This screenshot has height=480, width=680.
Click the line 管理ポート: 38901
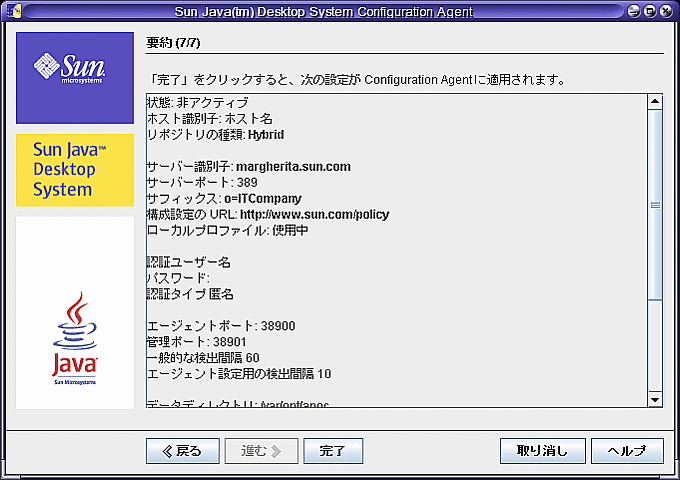(196, 342)
